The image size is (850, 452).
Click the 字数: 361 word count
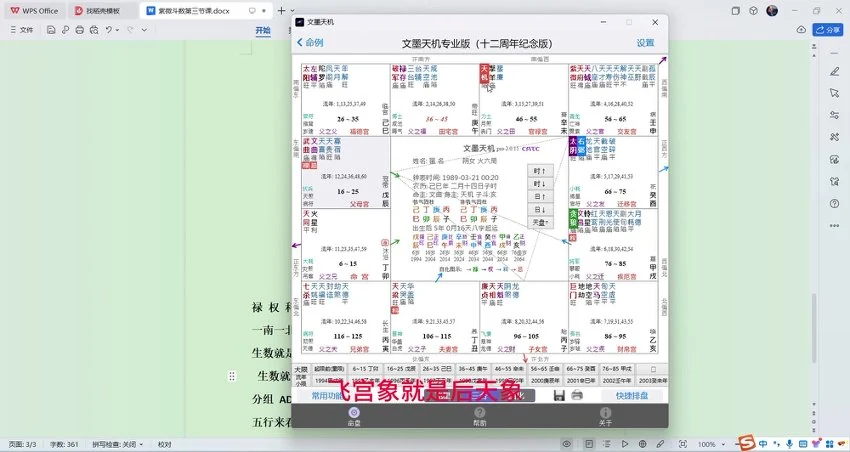(x=64, y=444)
